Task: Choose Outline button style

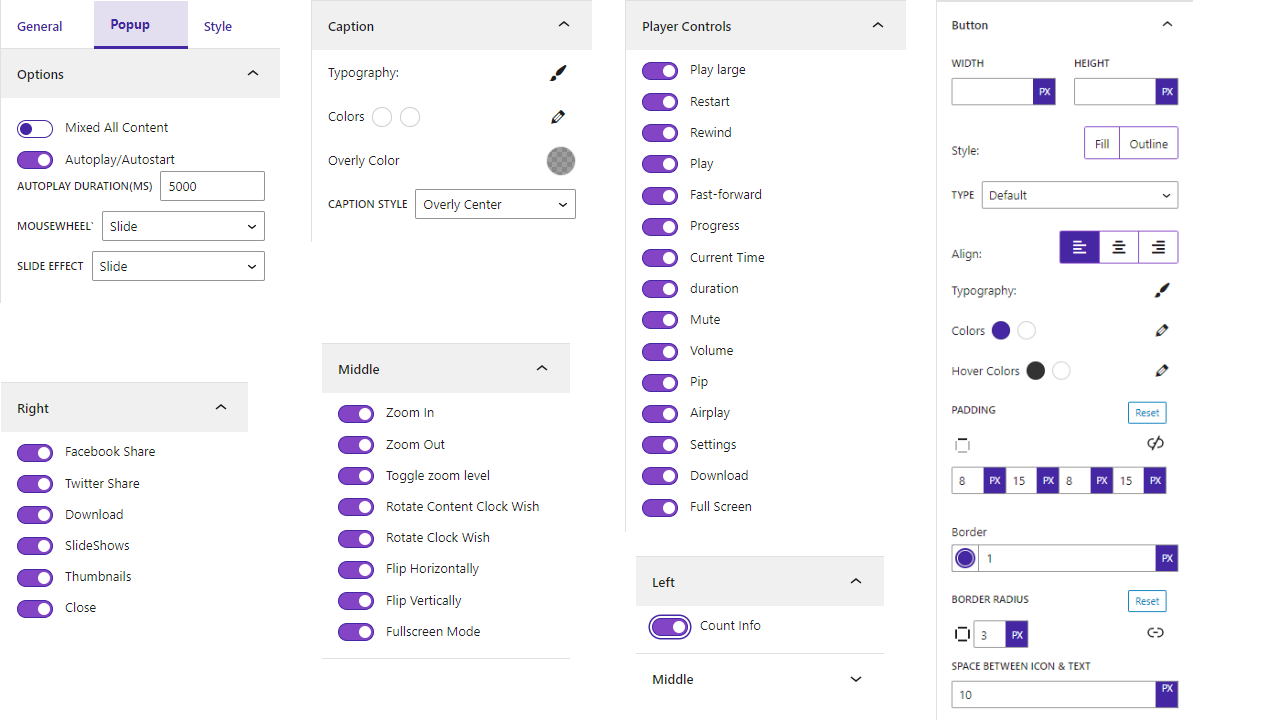Action: click(x=1149, y=143)
